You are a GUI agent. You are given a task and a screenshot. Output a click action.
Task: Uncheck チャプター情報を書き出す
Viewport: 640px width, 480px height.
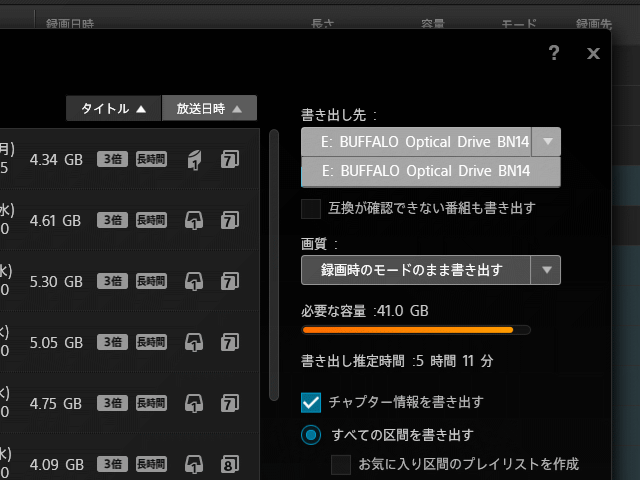pos(311,402)
